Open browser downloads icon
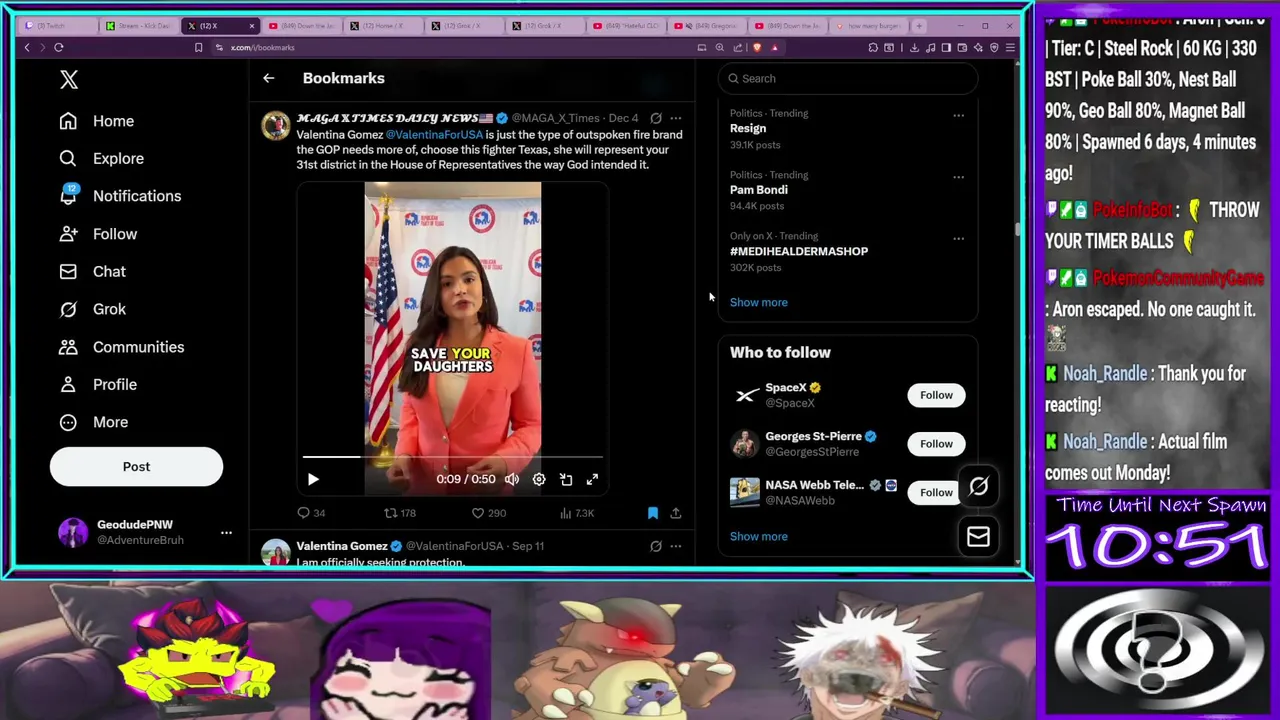This screenshot has height=720, width=1280. click(x=915, y=47)
